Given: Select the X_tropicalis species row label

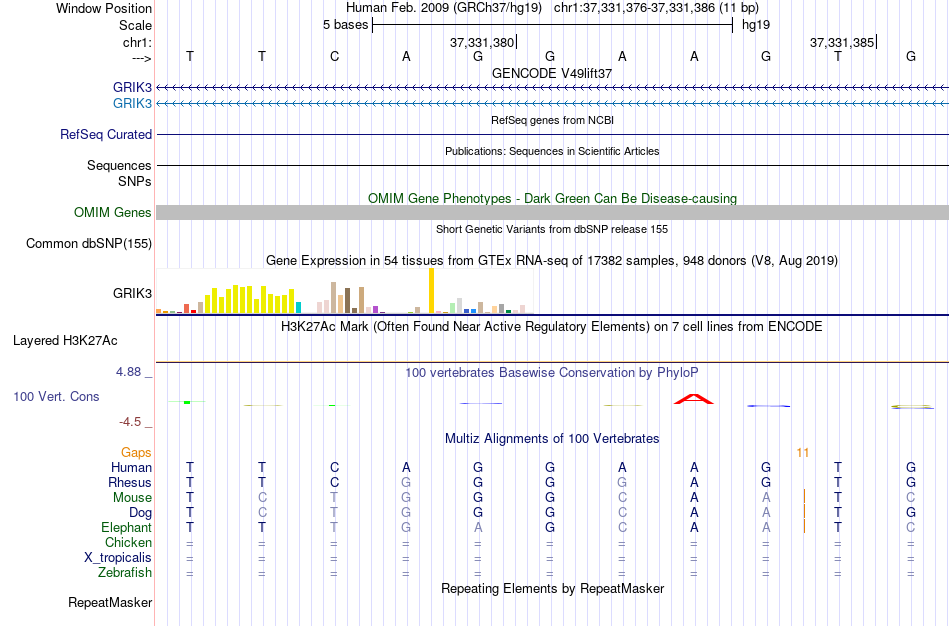Looking at the screenshot, I should click(118, 558).
